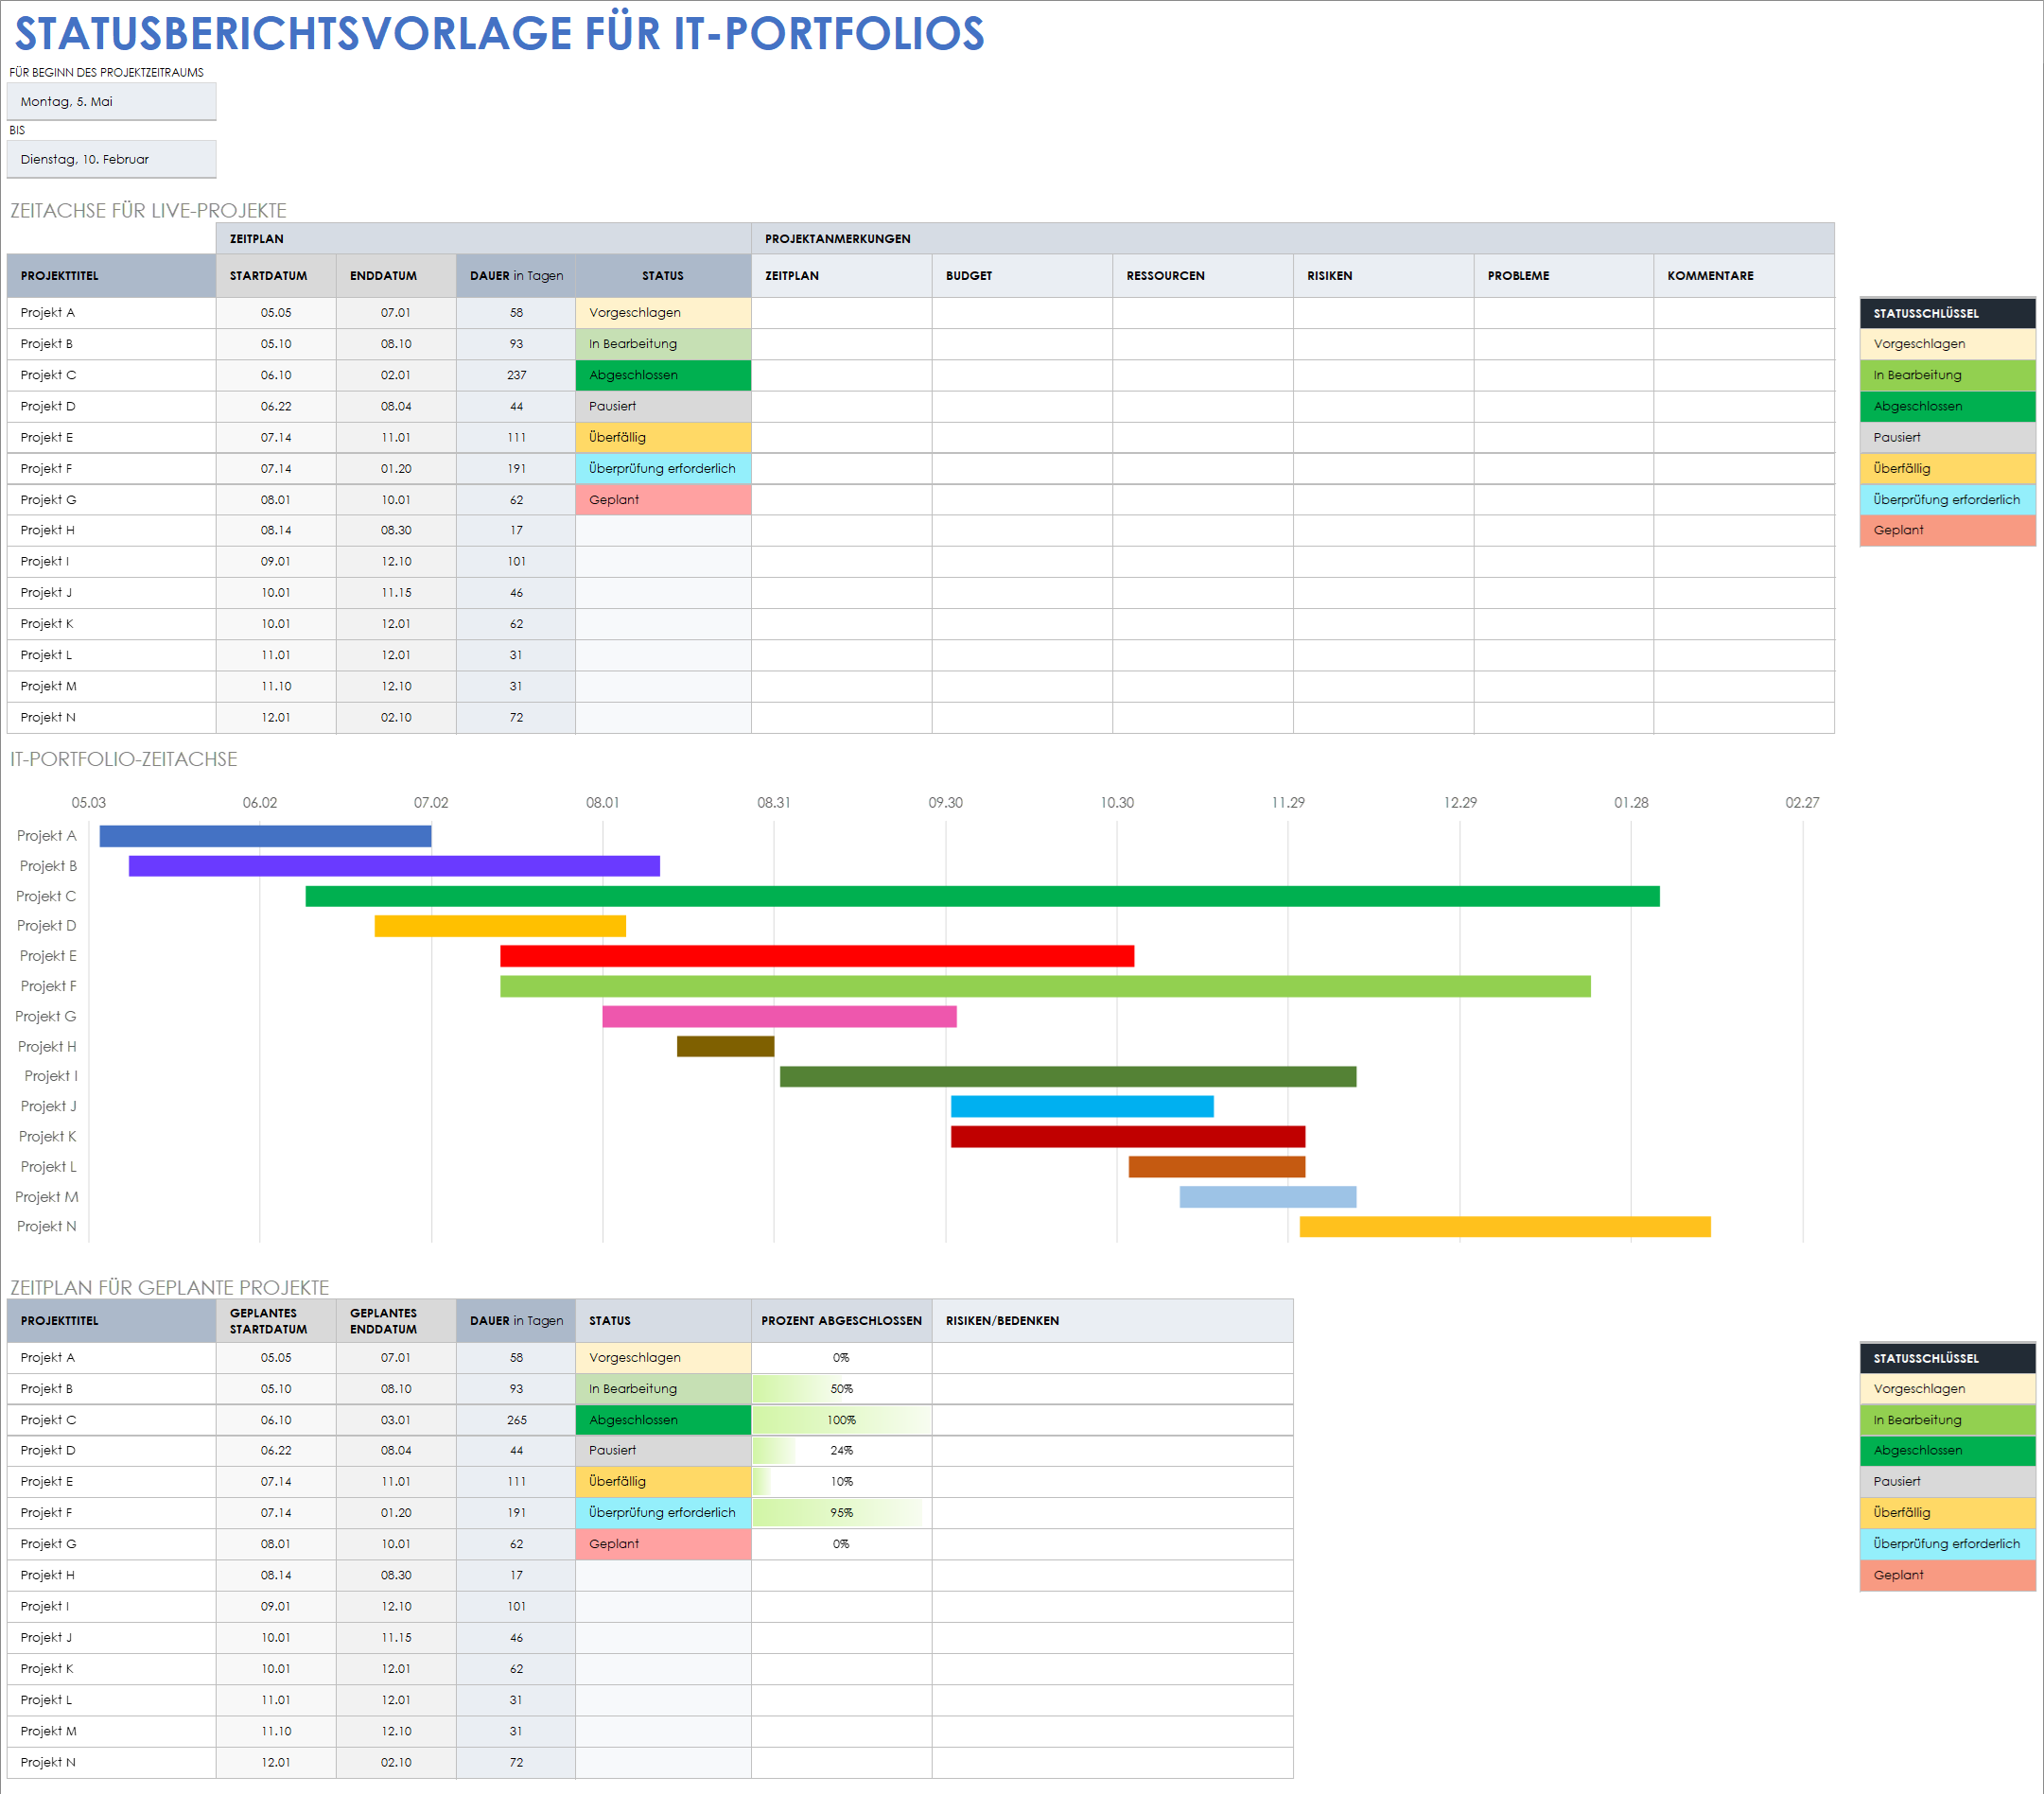Click the 'ENDDATUM' column header
Screen dimensions: 2044x1794
(x=396, y=276)
